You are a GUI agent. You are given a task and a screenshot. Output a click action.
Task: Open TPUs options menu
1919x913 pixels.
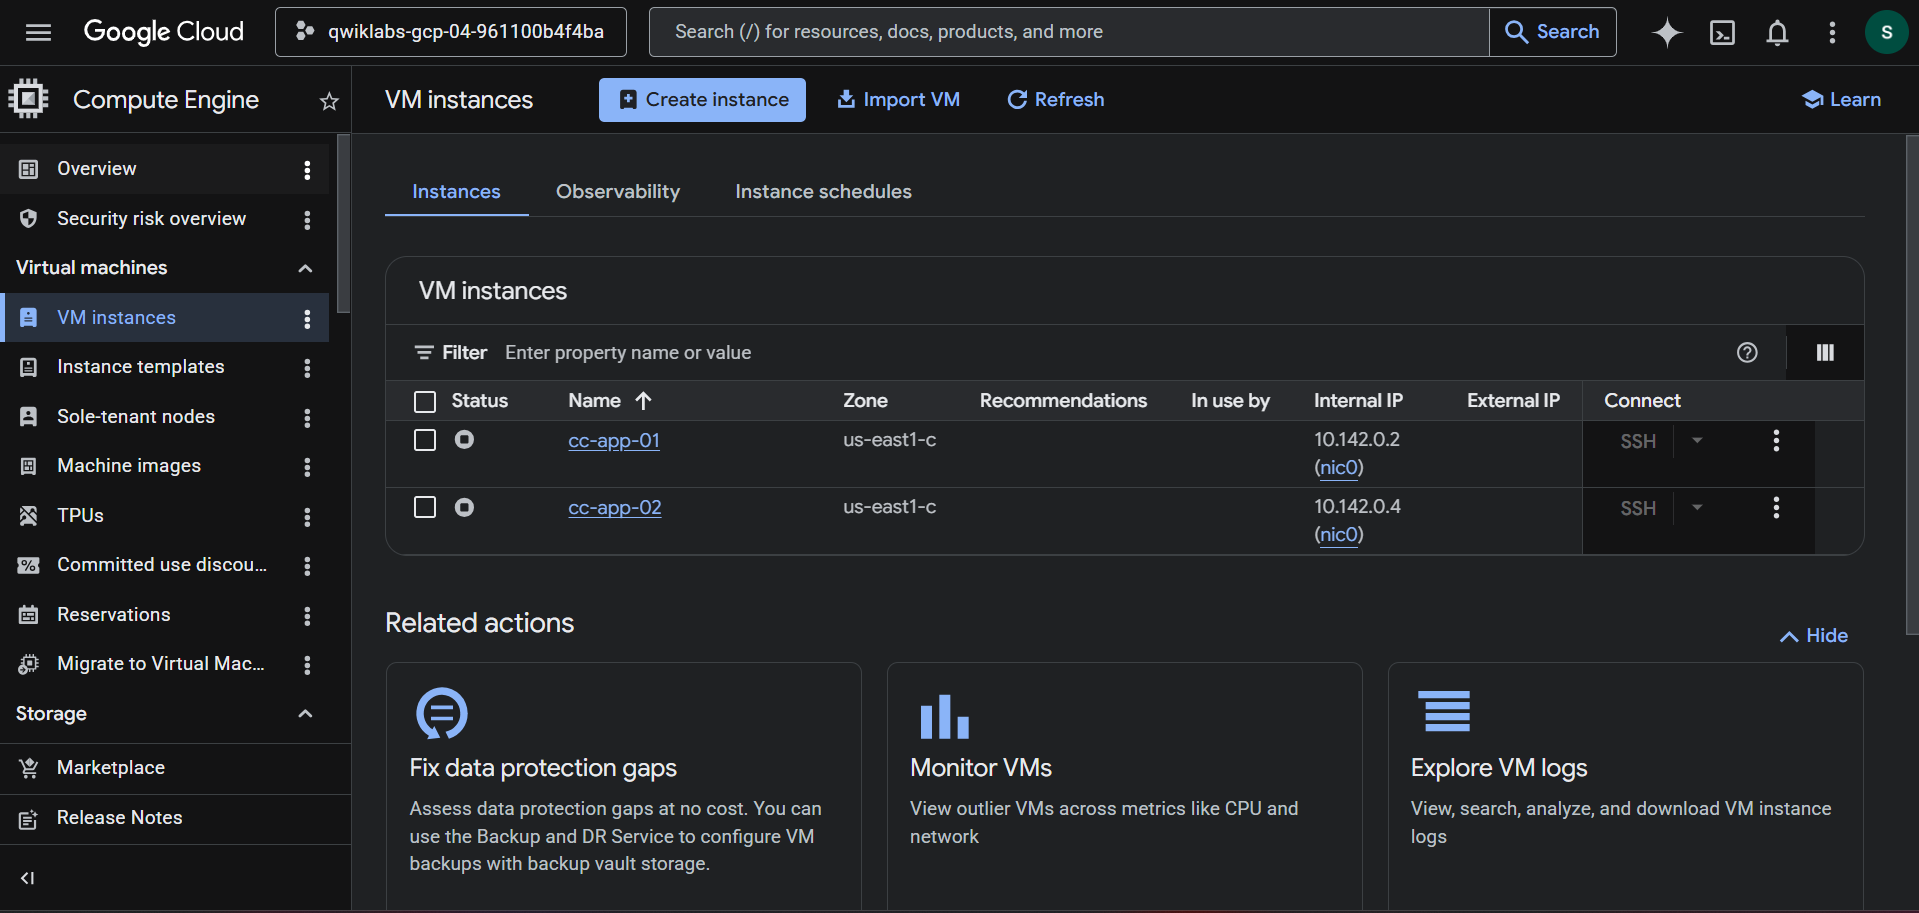[307, 516]
